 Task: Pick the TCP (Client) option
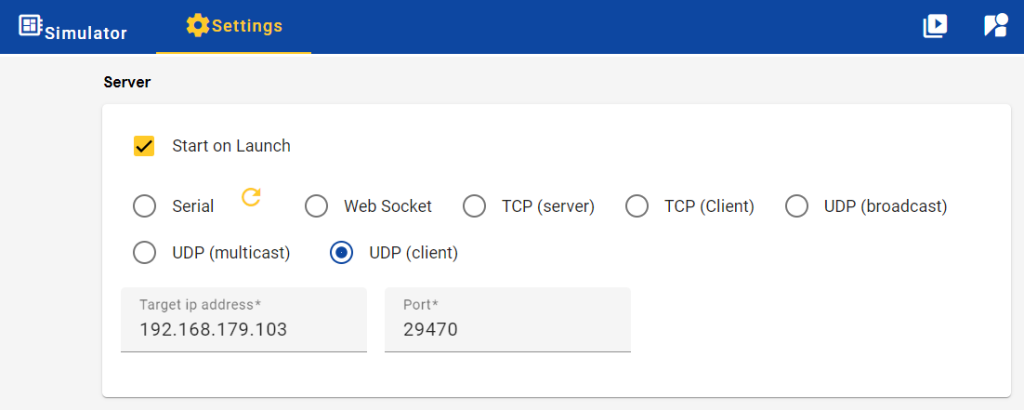tap(637, 206)
